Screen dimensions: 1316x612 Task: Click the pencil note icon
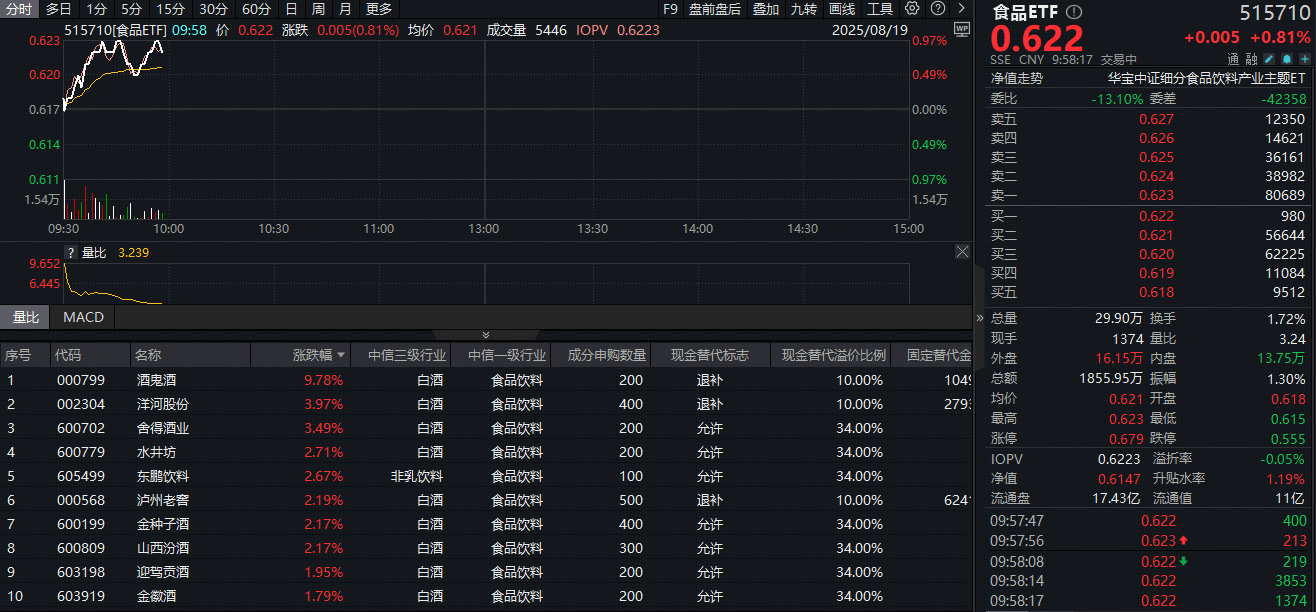tap(1271, 59)
